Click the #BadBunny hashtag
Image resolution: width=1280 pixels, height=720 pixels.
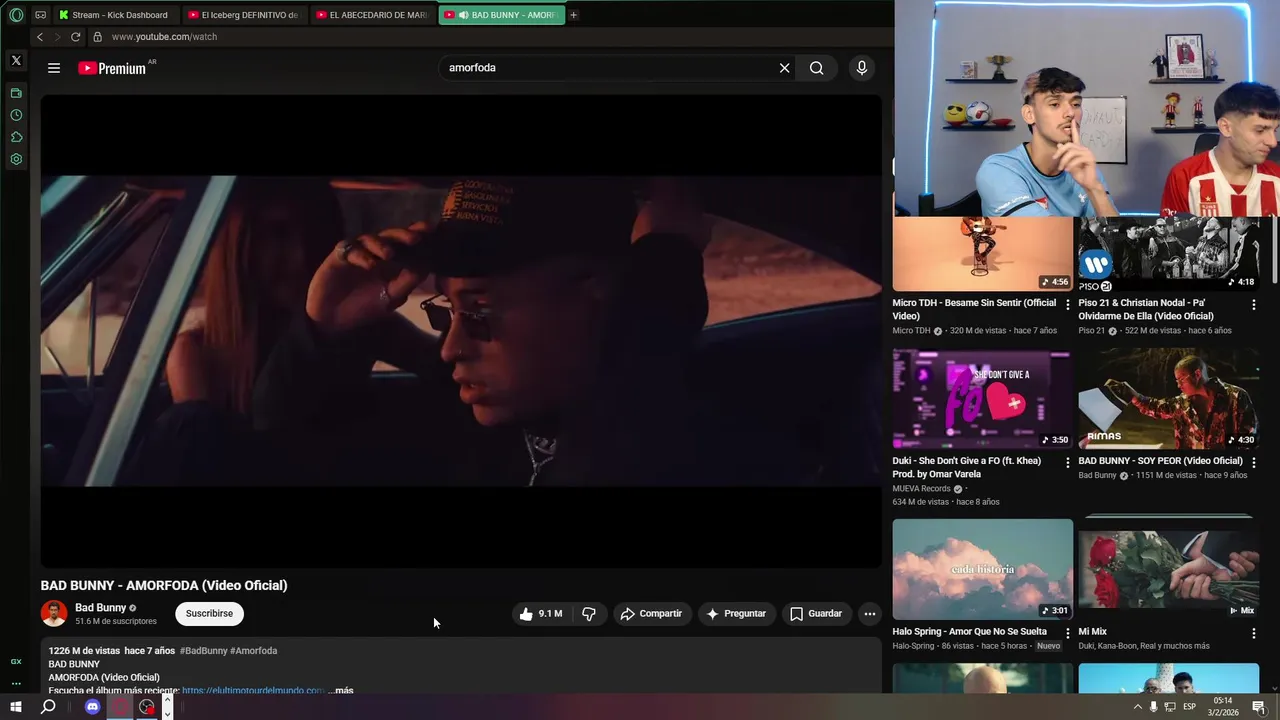[x=204, y=651]
